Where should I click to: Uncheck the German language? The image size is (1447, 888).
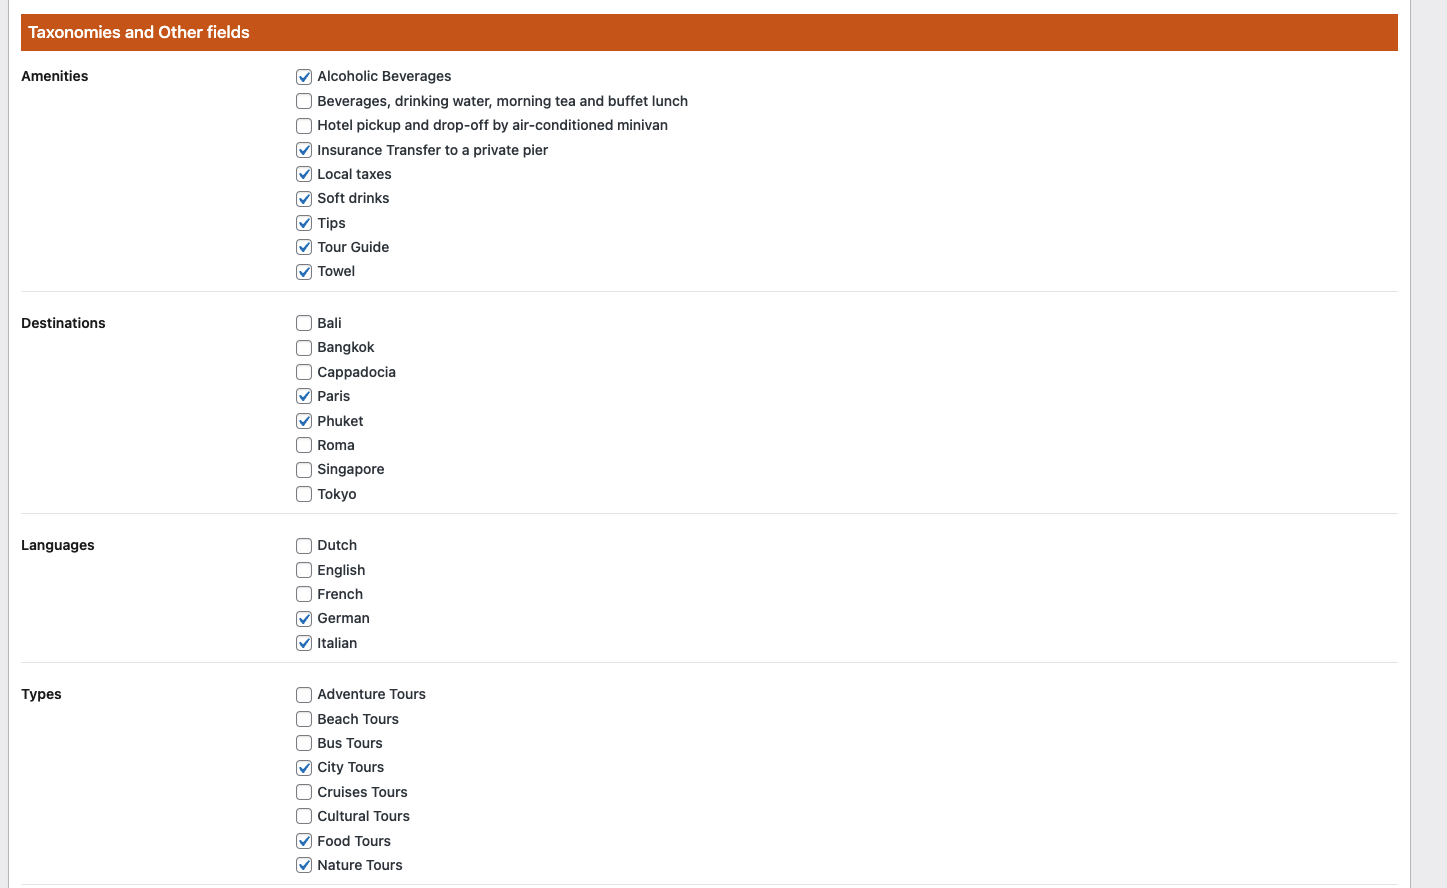coord(304,619)
